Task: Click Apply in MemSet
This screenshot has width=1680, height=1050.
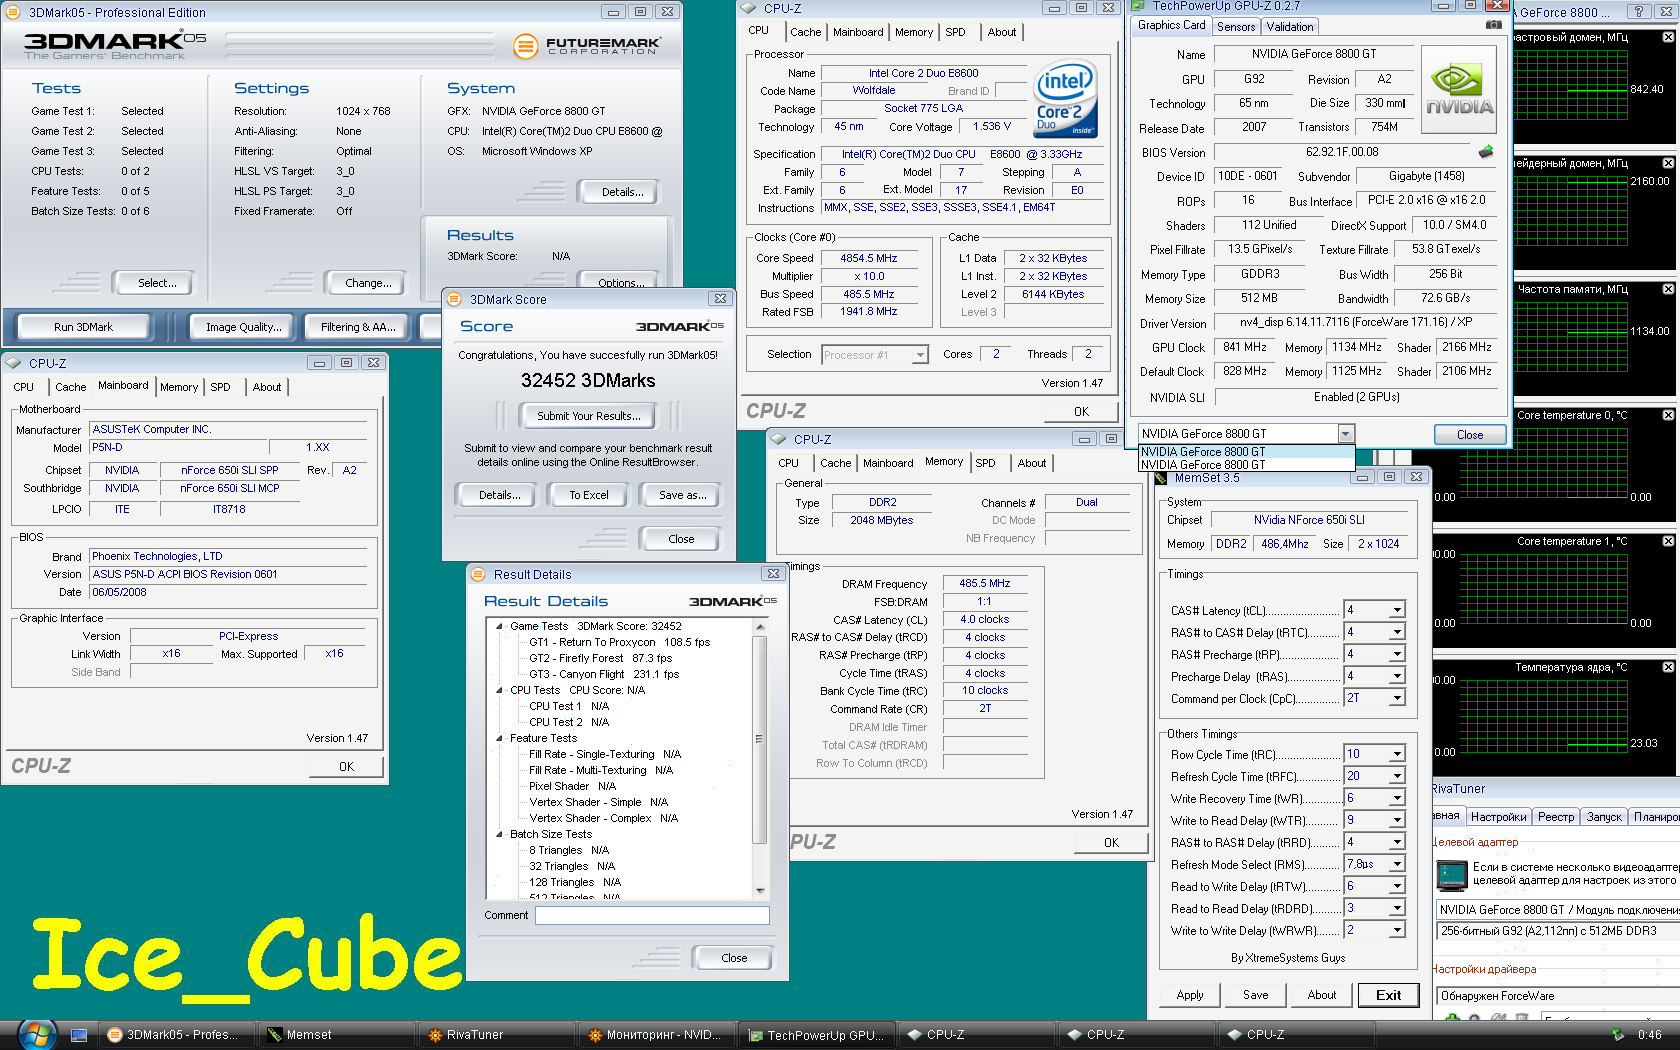Action: (1190, 995)
